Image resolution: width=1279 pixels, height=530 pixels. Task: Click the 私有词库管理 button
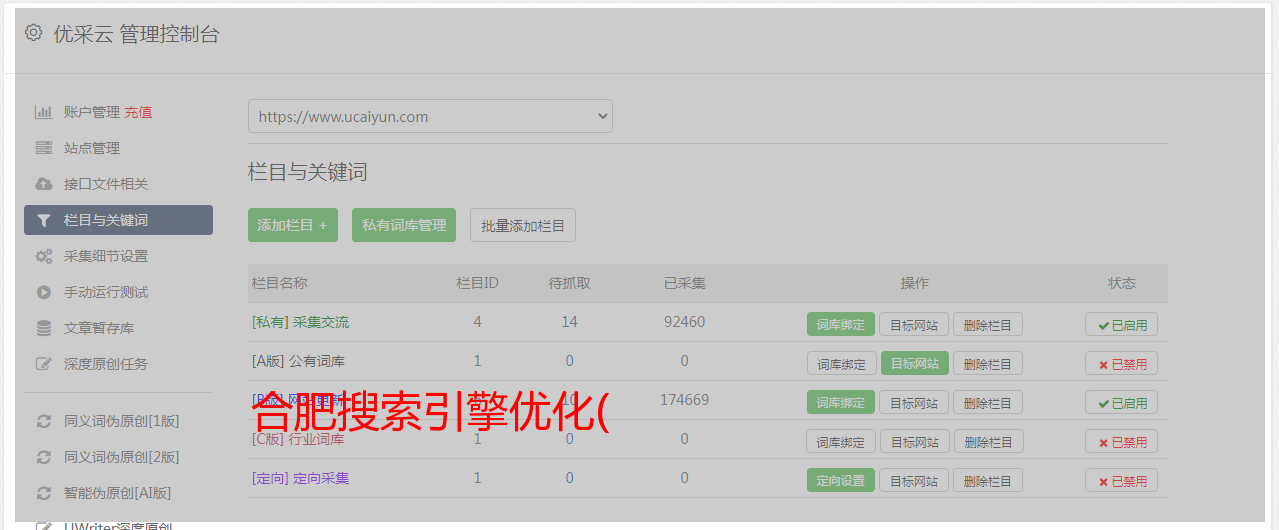pos(404,225)
